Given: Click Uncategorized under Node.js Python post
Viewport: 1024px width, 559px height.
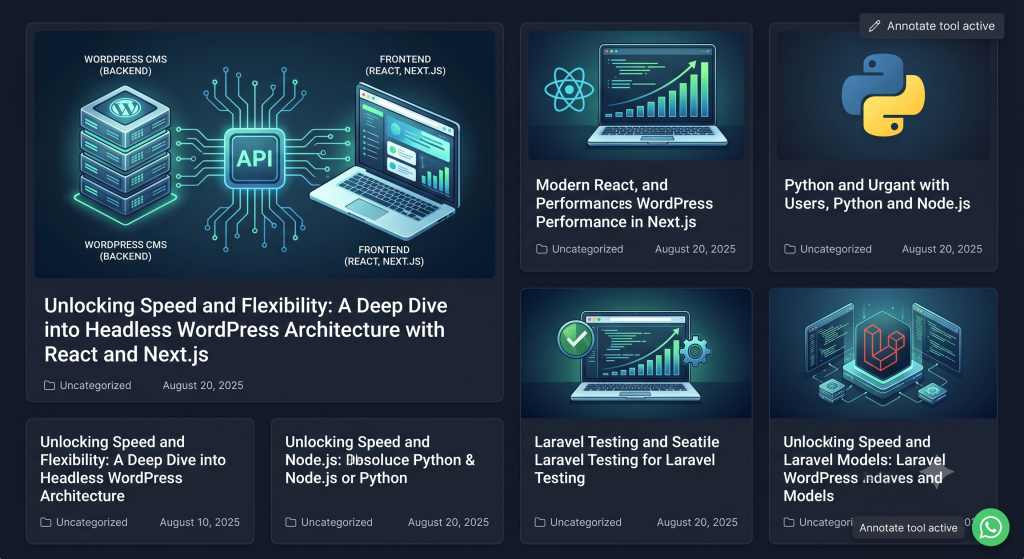Looking at the screenshot, I should tap(336, 522).
